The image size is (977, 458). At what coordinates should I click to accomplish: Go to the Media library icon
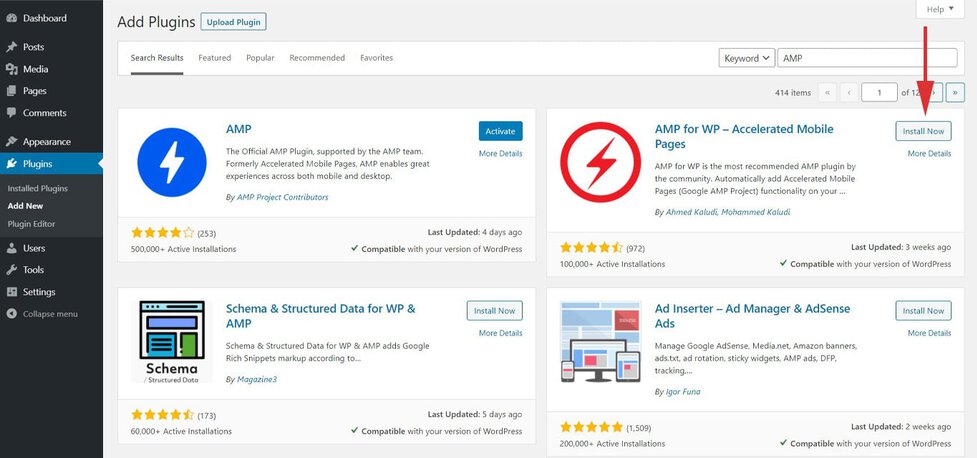(11, 69)
